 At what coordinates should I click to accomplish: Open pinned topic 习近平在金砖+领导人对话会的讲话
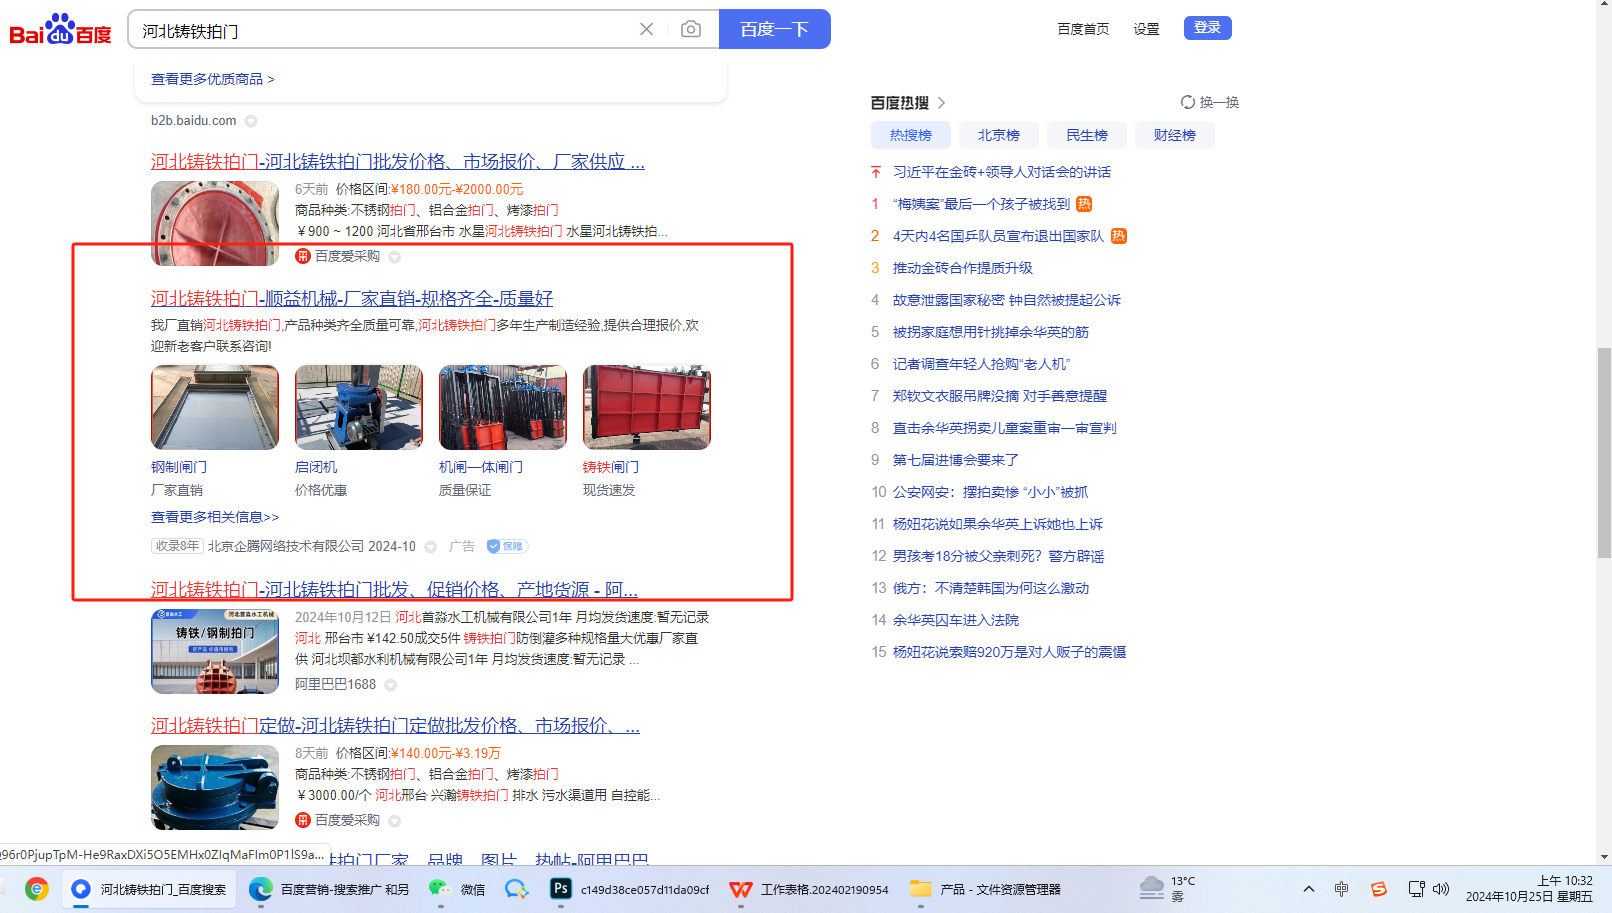(x=1002, y=172)
